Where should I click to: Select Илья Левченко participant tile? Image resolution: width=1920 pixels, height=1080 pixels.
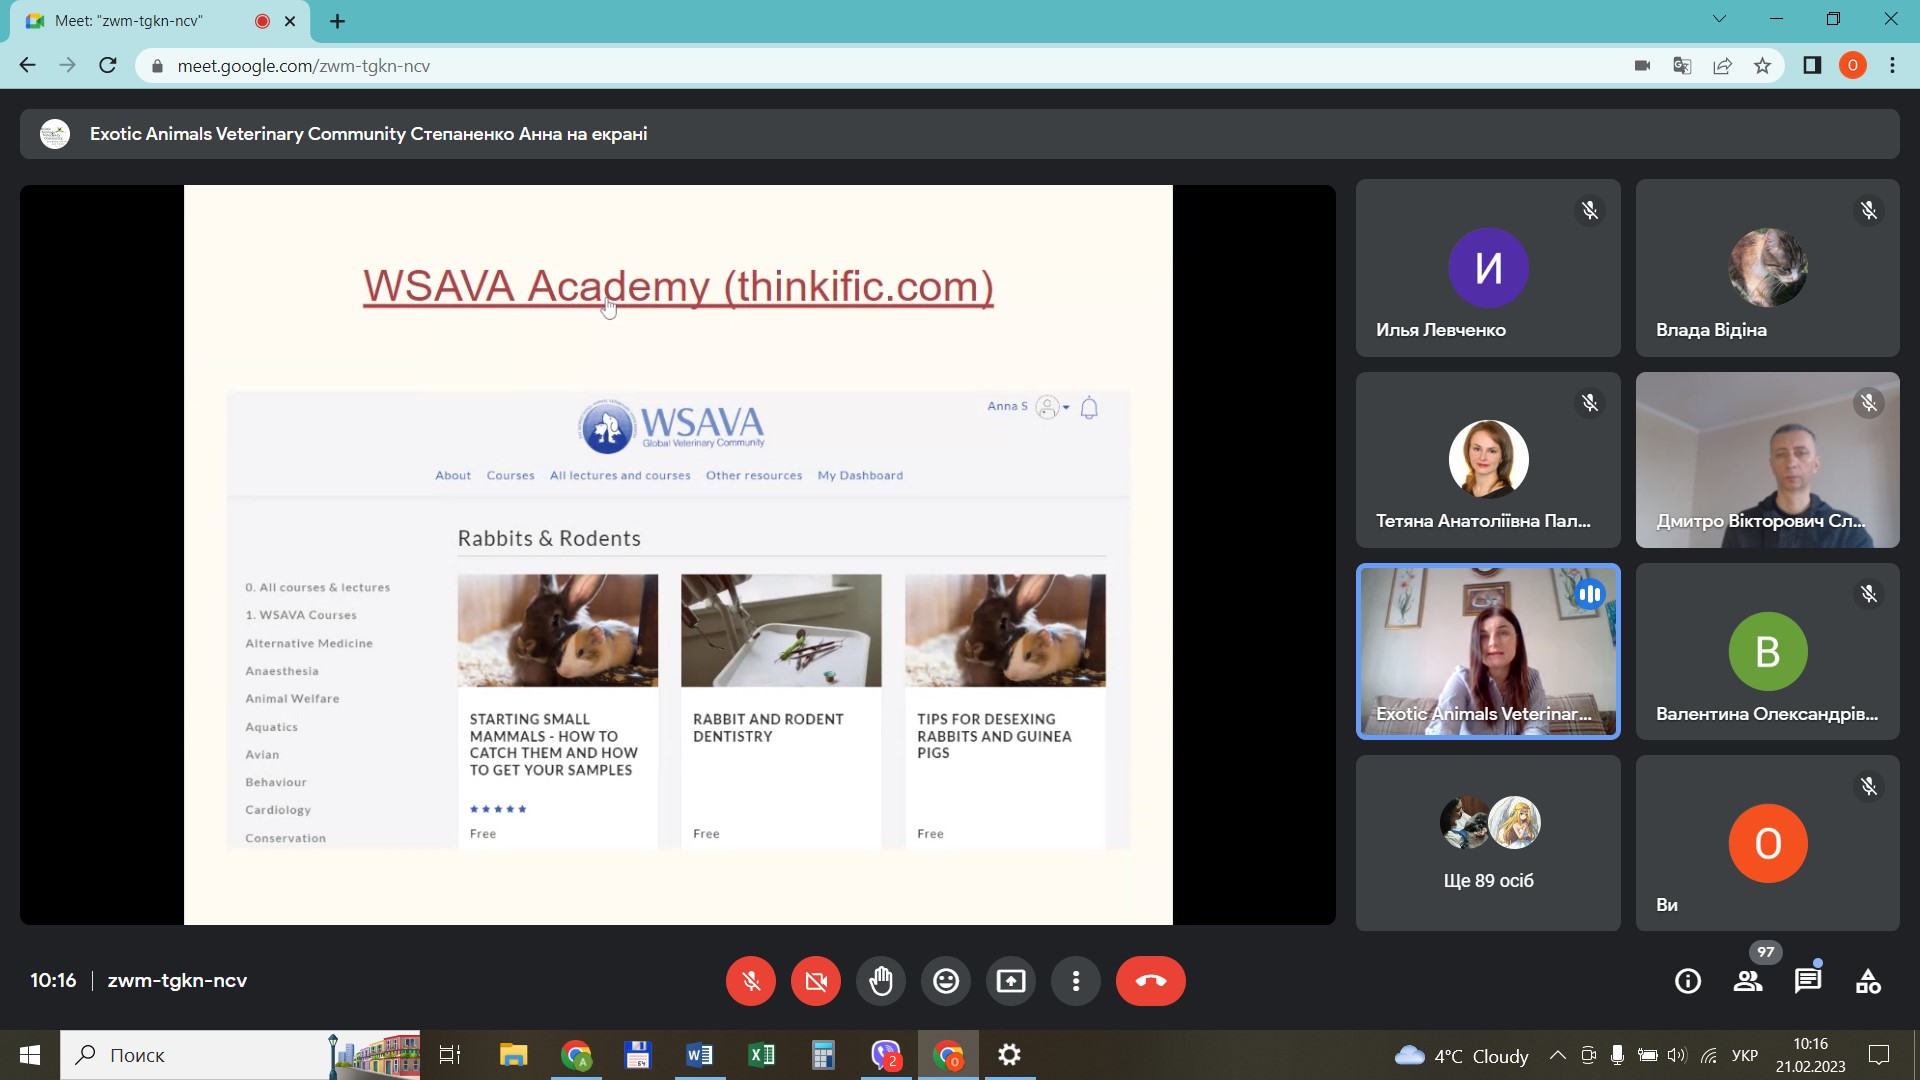[x=1488, y=268]
